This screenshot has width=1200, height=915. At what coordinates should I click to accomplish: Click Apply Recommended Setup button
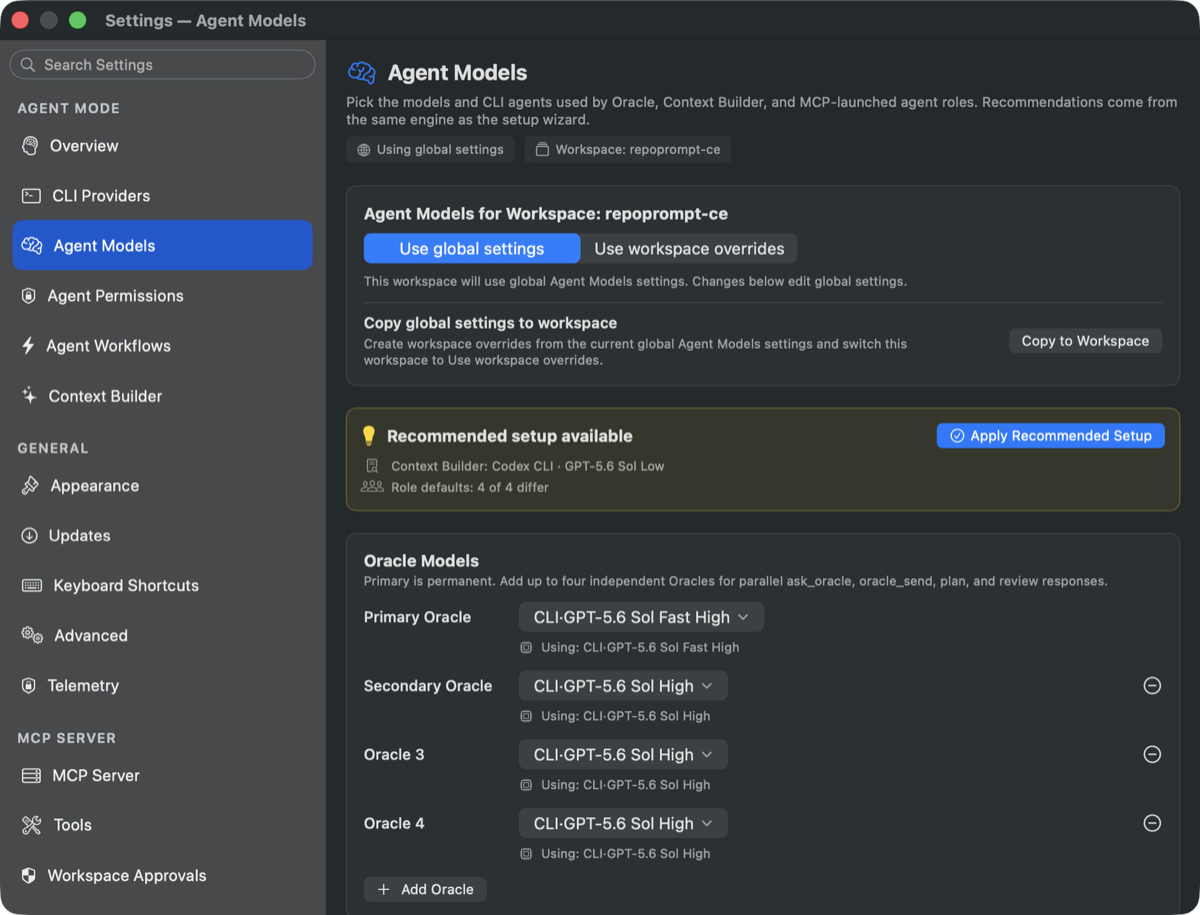click(x=1051, y=436)
